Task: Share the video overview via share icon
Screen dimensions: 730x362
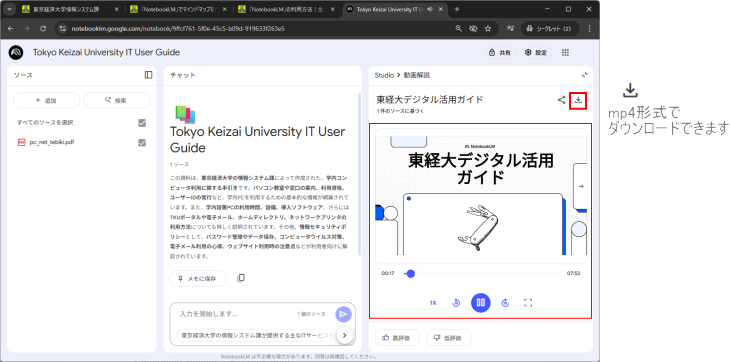Action: 561,100
